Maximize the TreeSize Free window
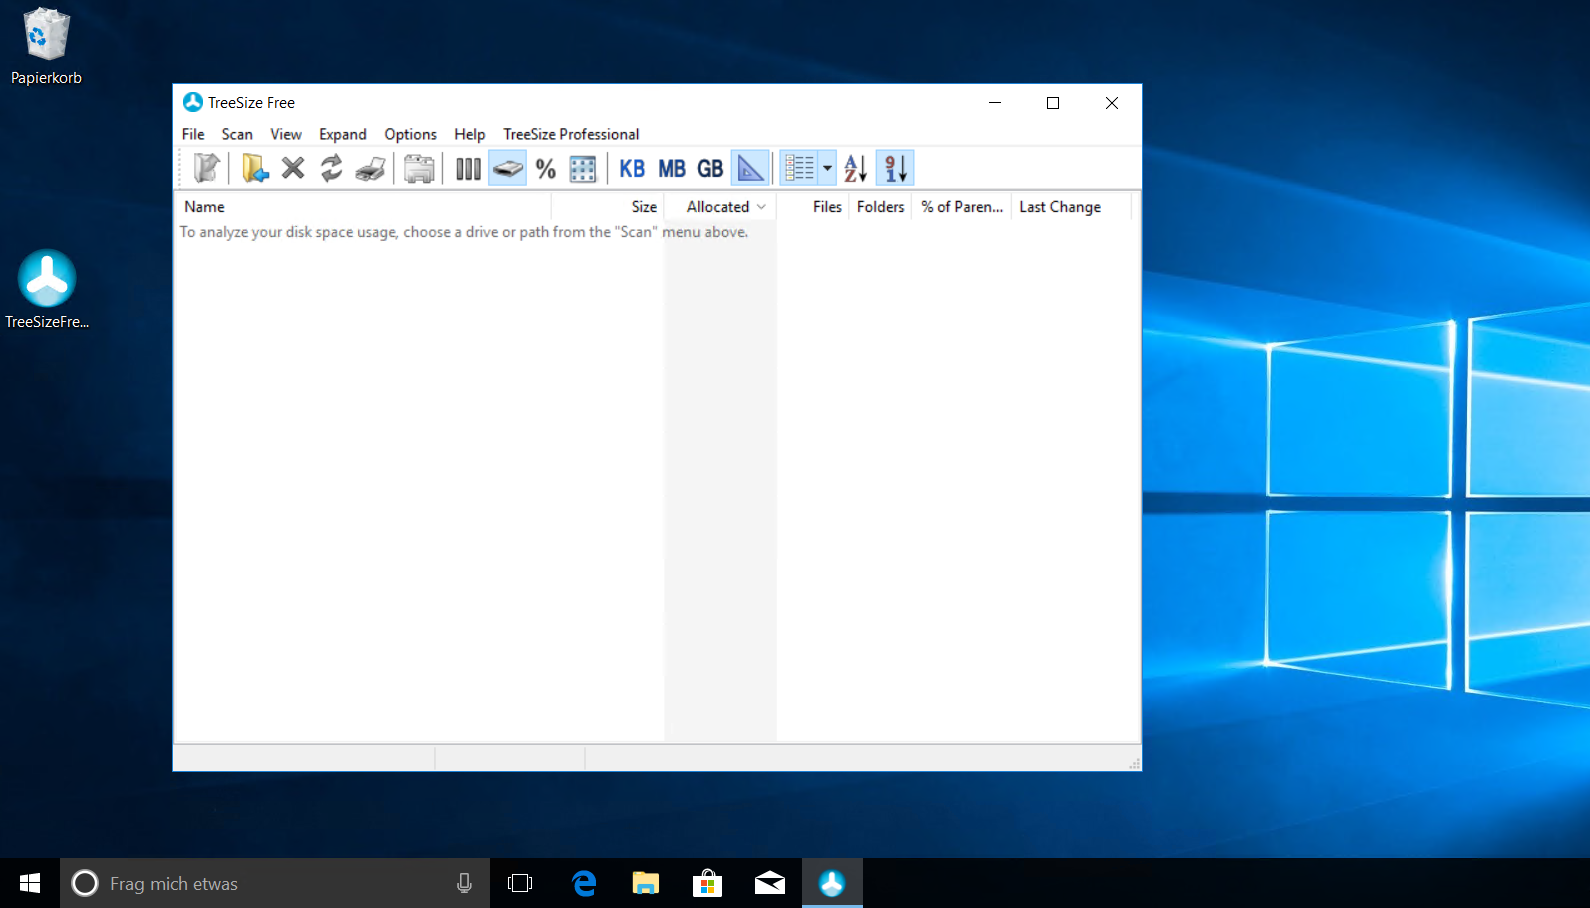 [x=1053, y=102]
